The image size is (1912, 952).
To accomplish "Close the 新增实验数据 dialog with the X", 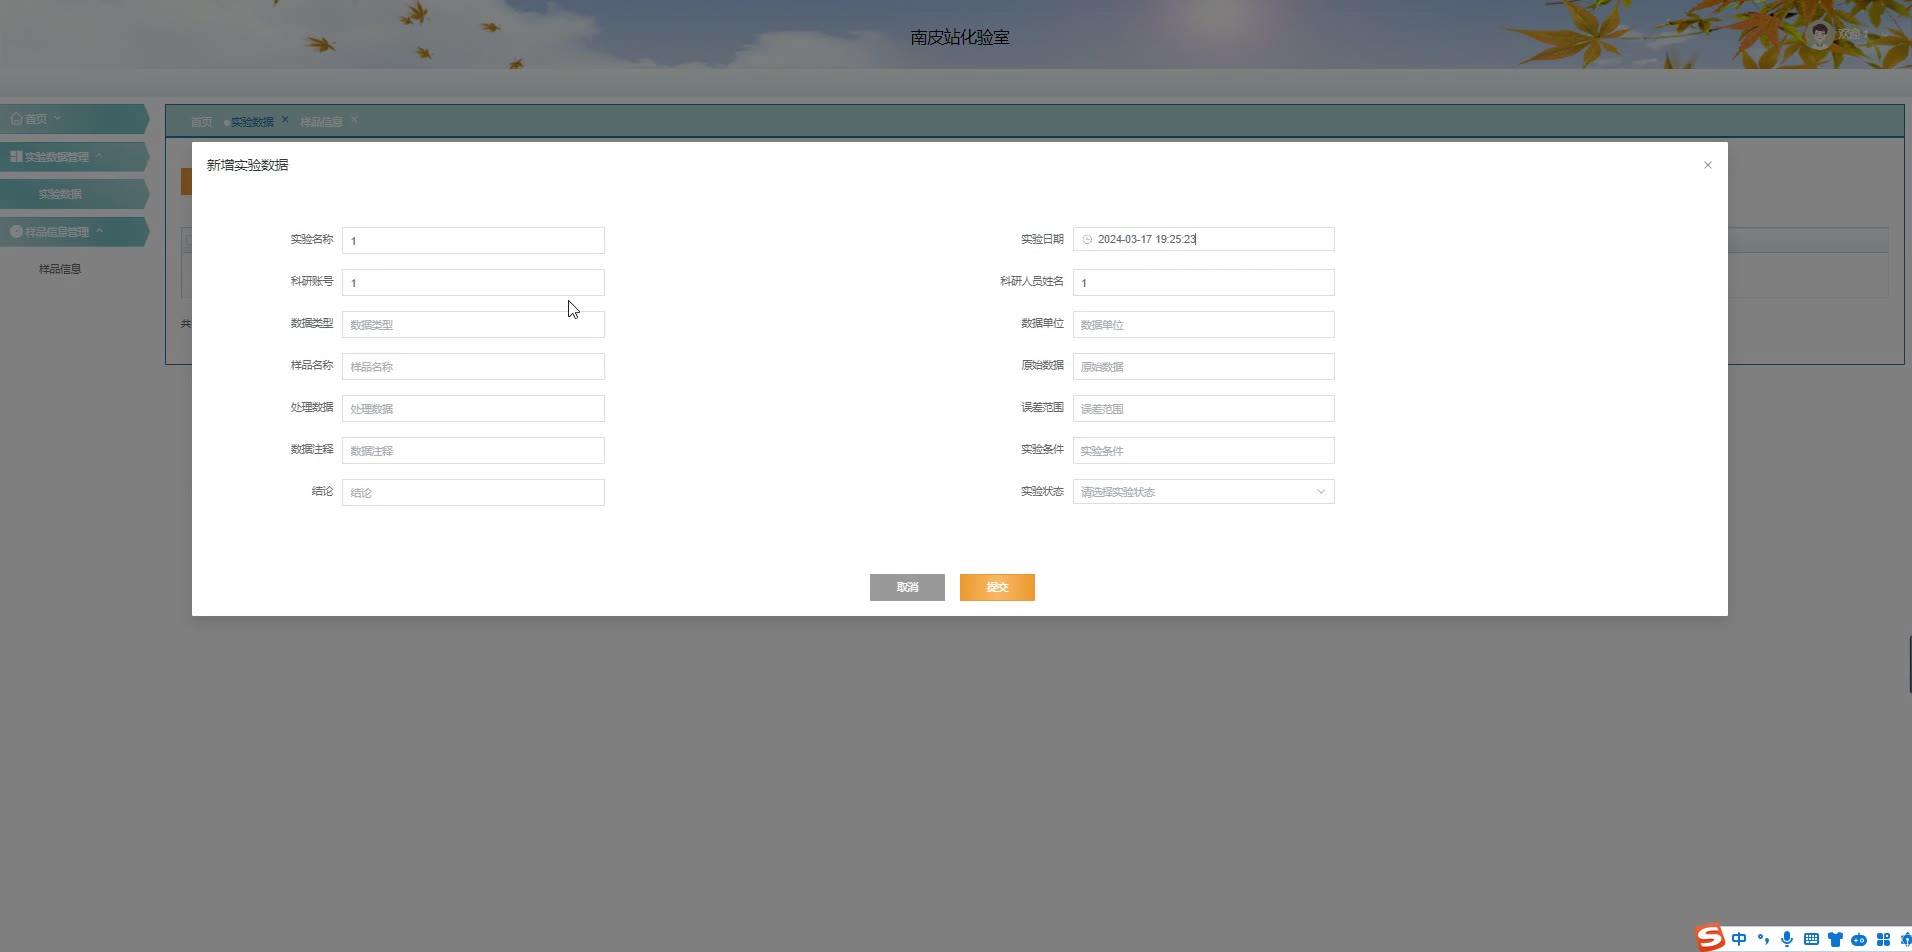I will 1708,165.
